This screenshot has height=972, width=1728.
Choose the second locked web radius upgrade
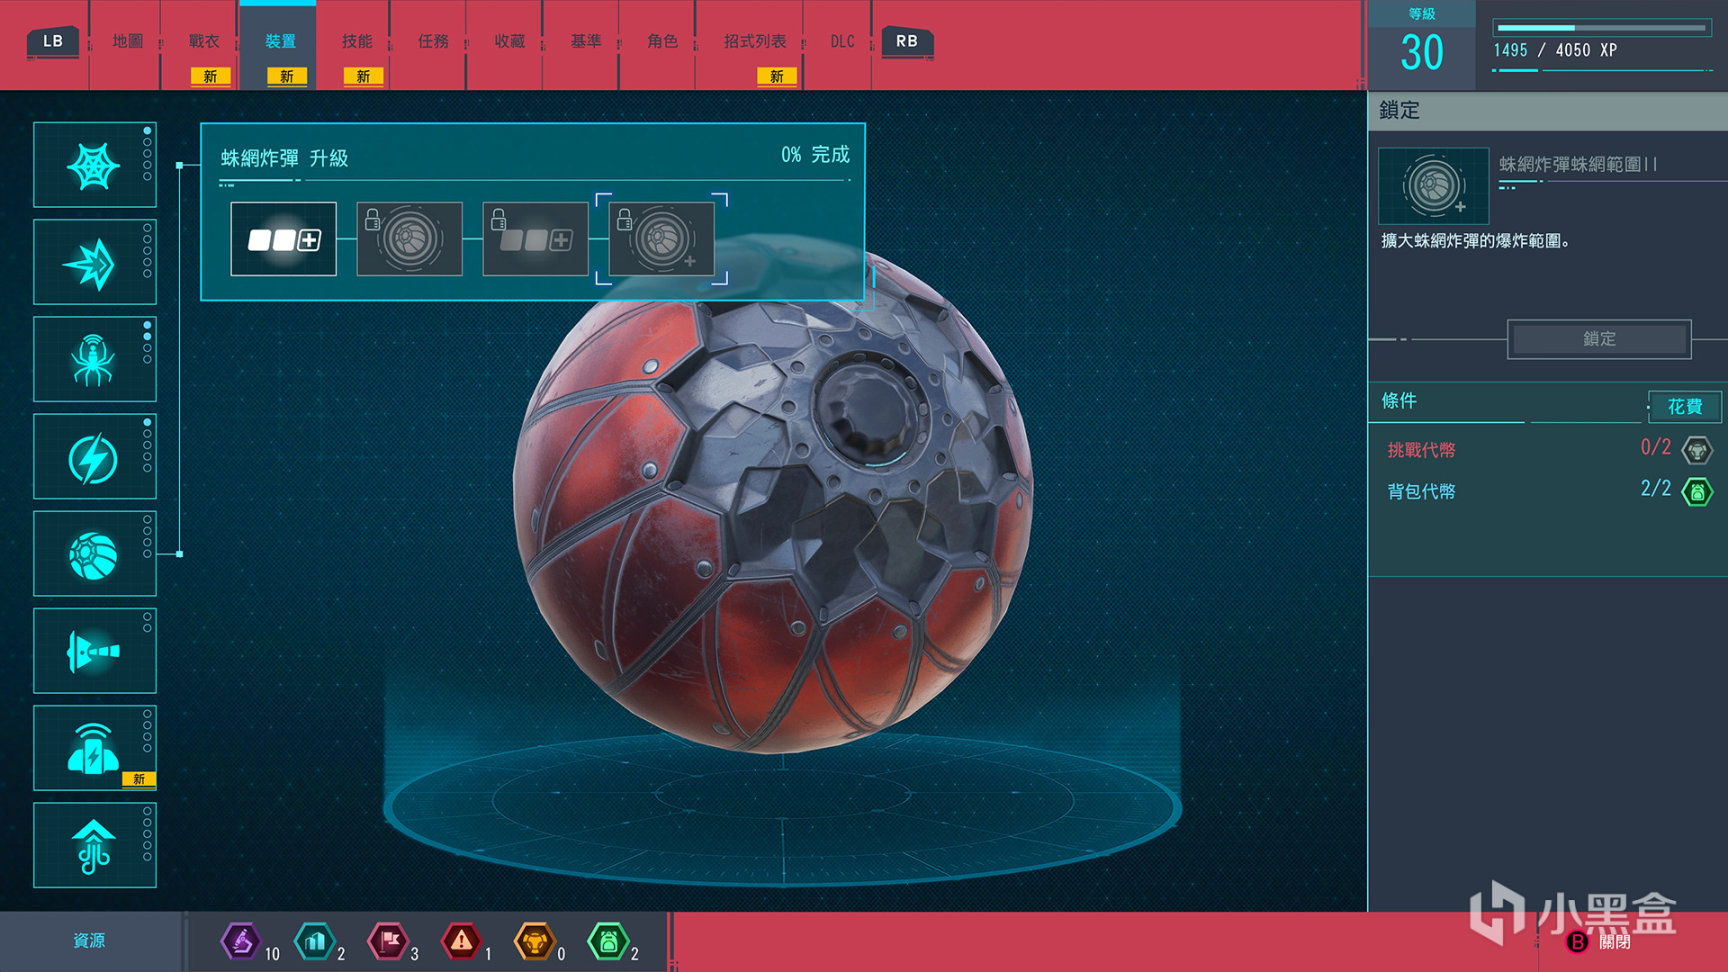[x=410, y=239]
